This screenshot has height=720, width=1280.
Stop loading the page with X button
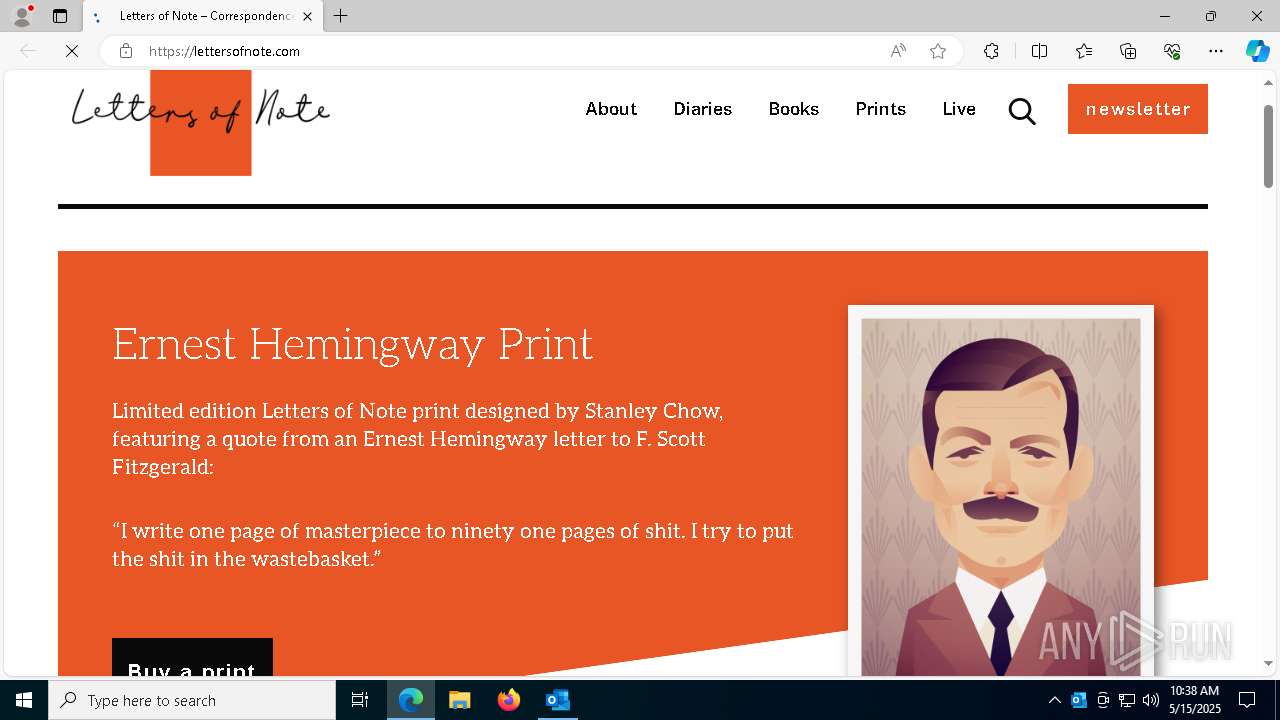point(72,51)
